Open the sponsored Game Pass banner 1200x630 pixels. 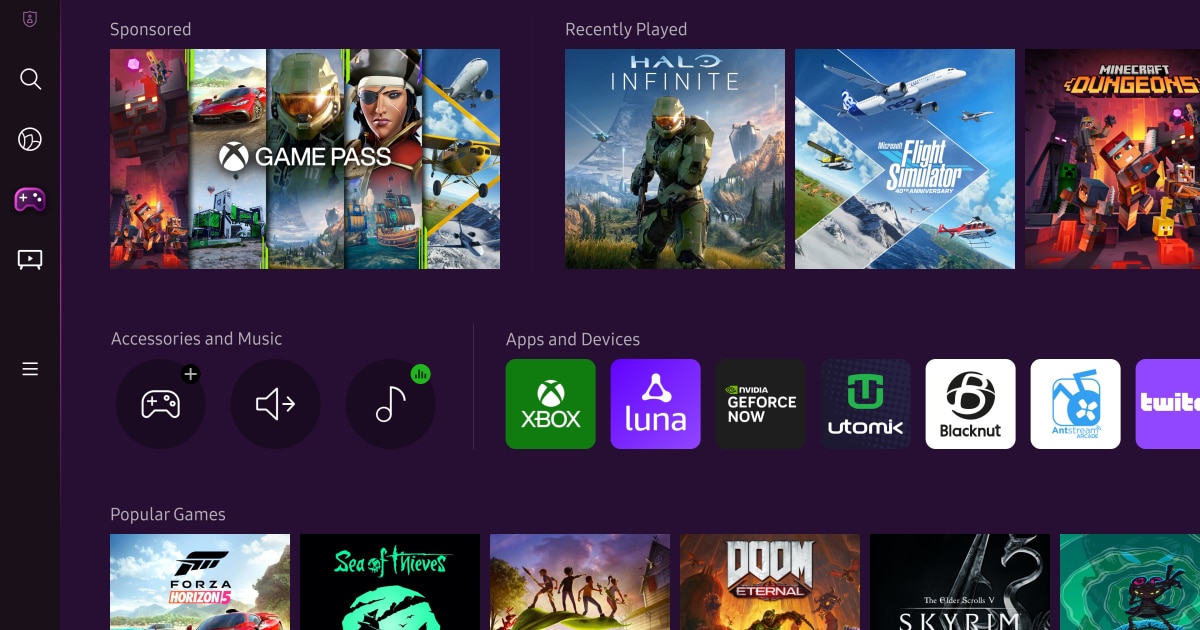[305, 159]
